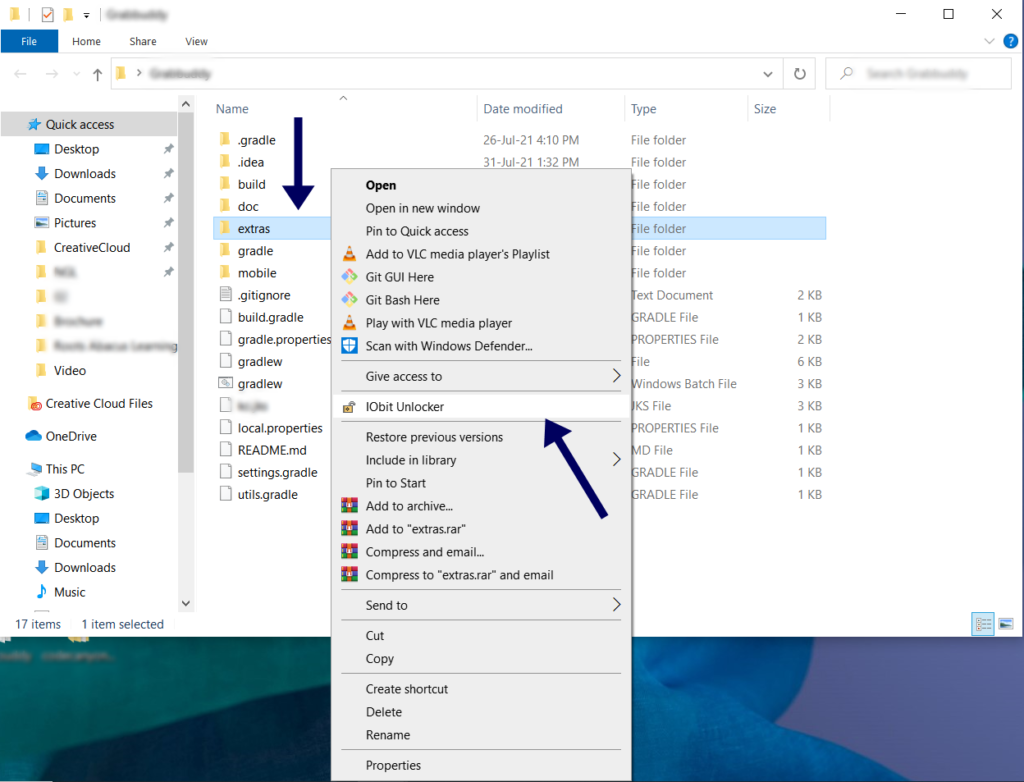Image resolution: width=1024 pixels, height=782 pixels.
Task: Switch to the View ribbon tab
Action: coord(196,41)
